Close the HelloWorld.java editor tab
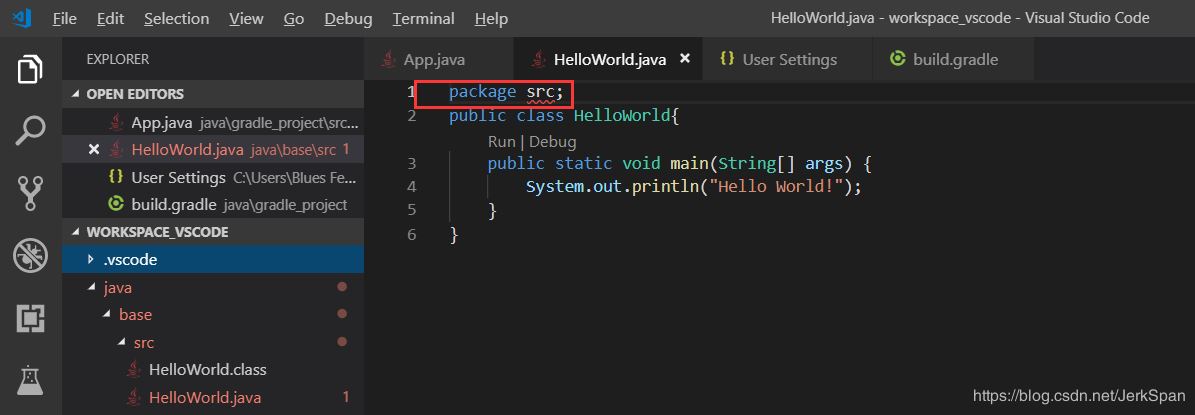 pyautogui.click(x=684, y=59)
